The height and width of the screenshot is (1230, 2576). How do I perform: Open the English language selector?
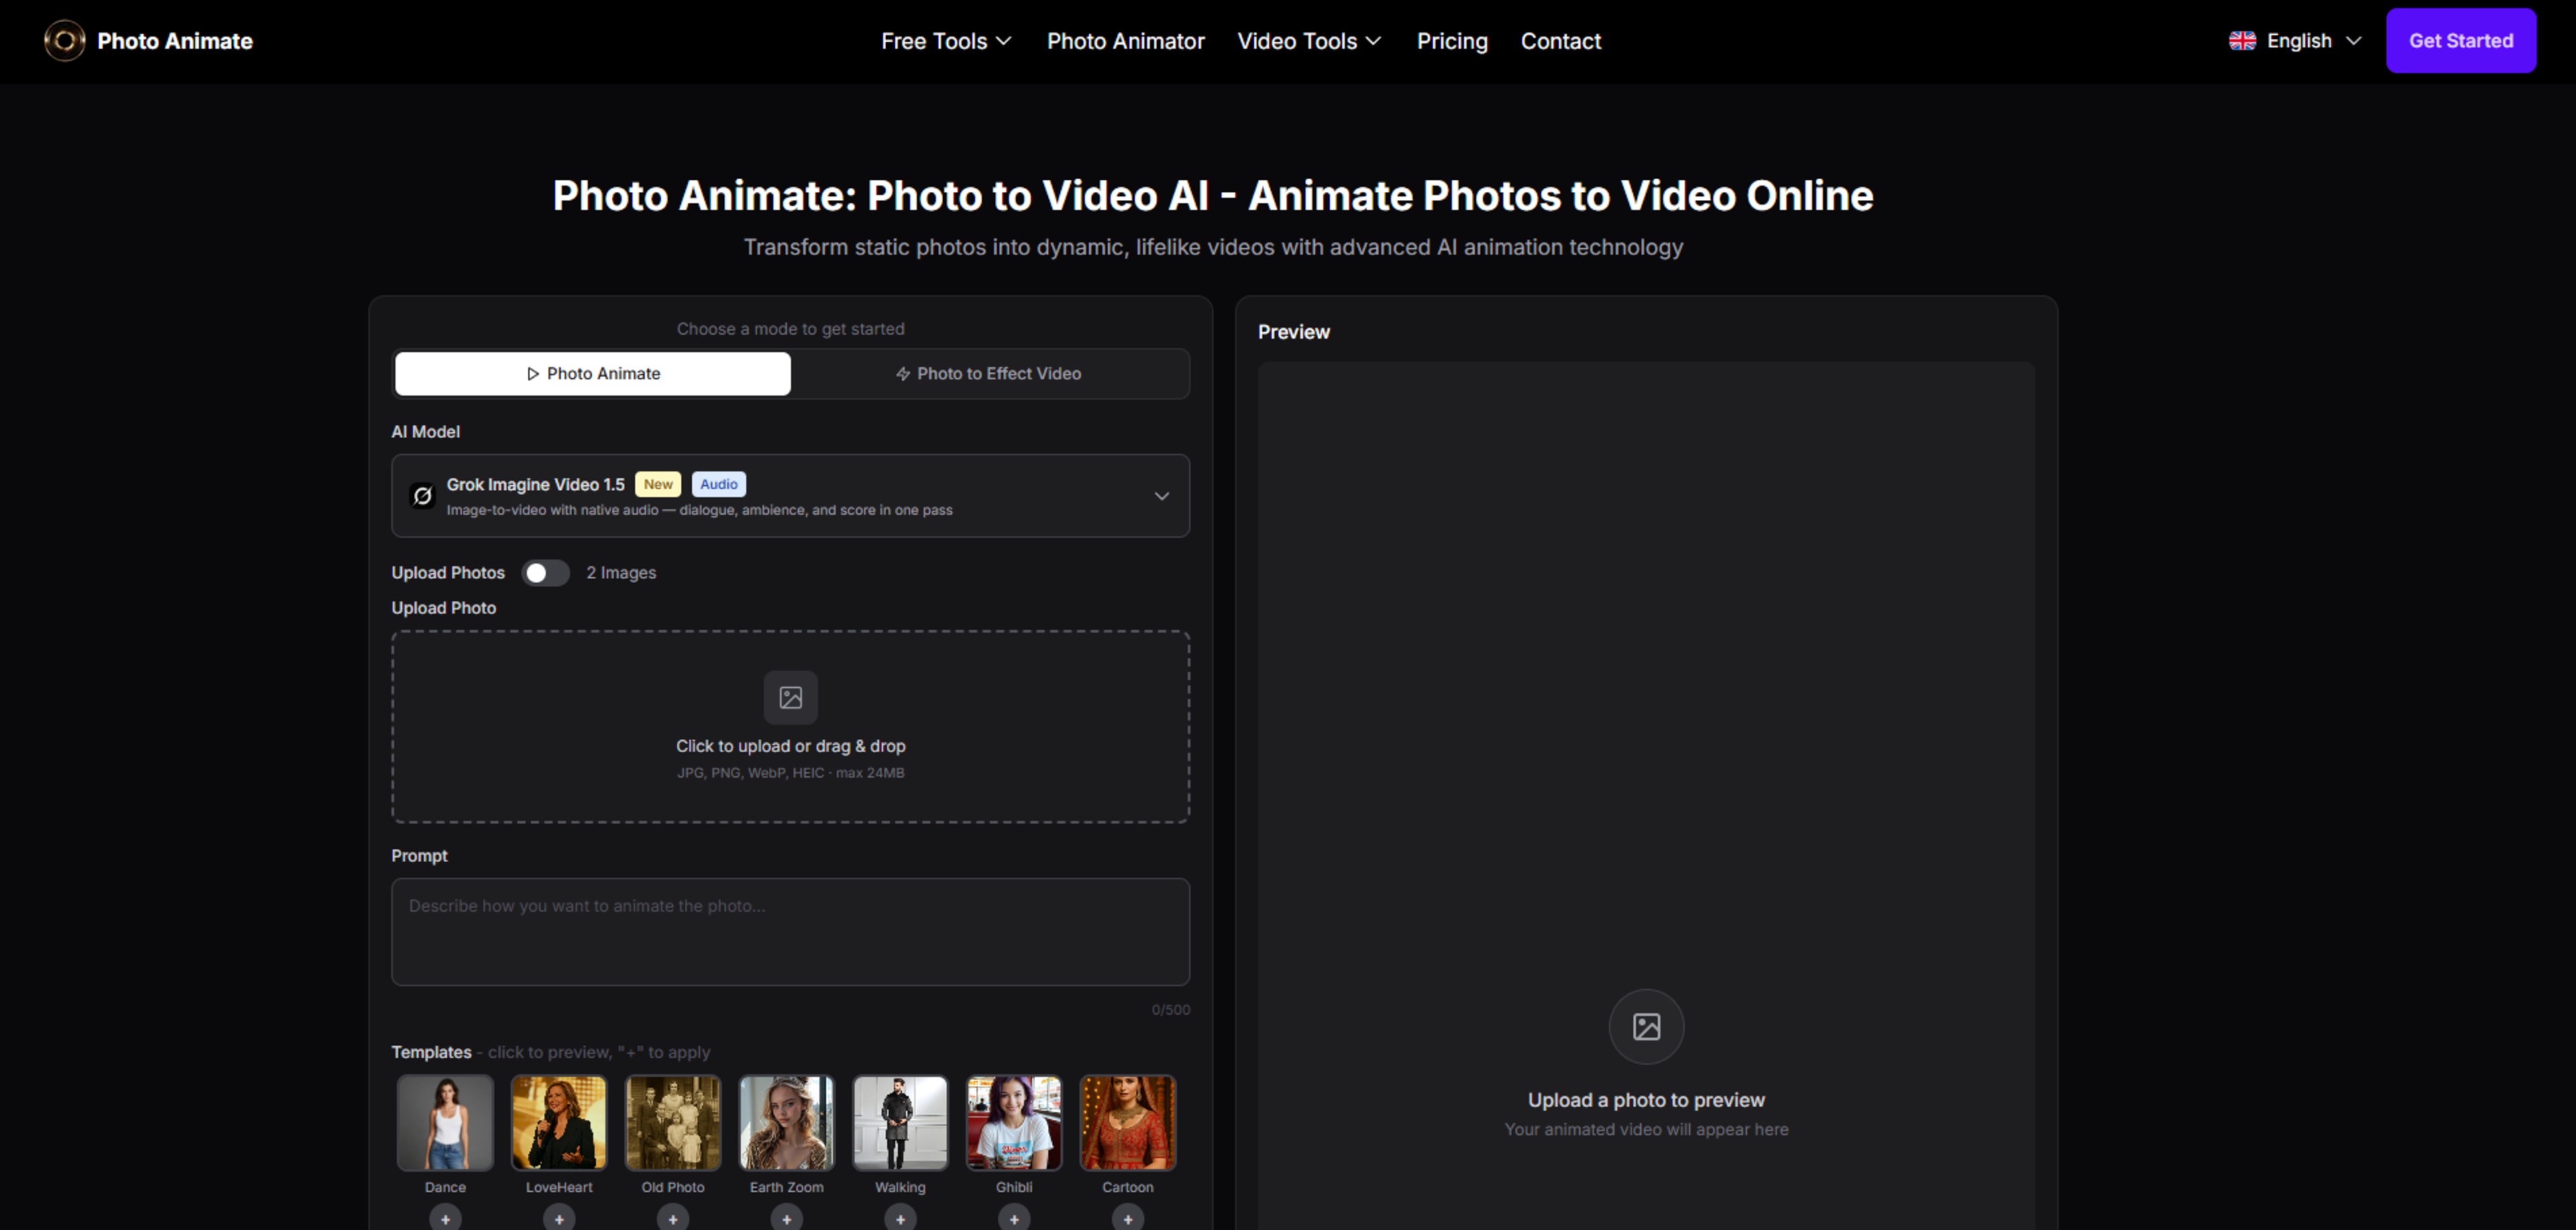(2295, 41)
